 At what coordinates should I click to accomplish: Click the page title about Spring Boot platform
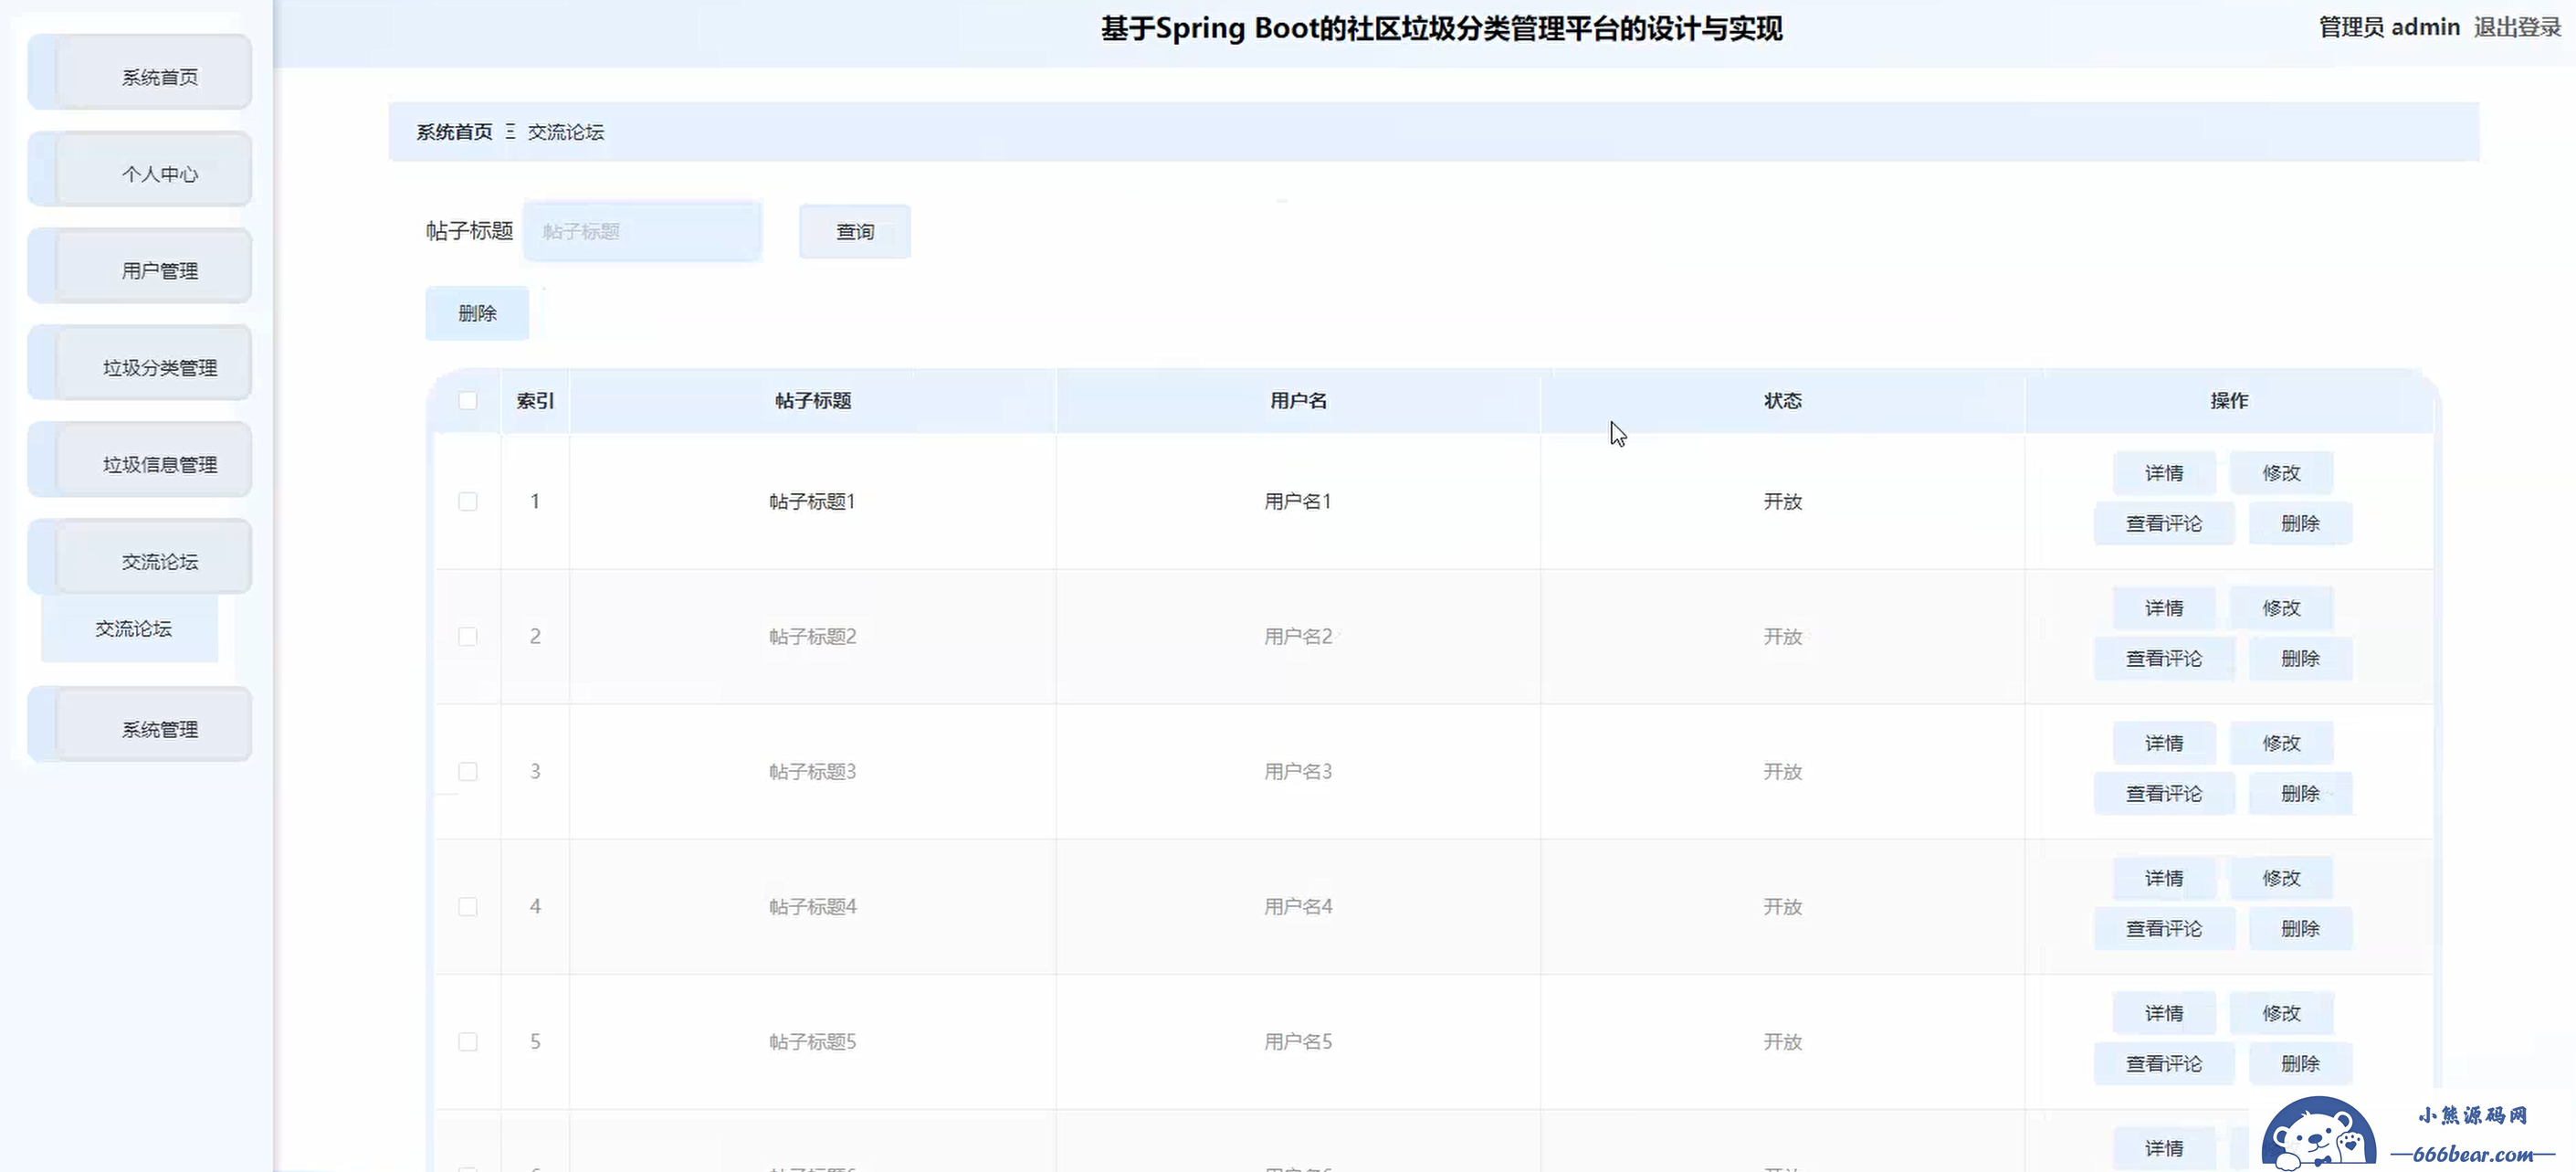(1441, 28)
